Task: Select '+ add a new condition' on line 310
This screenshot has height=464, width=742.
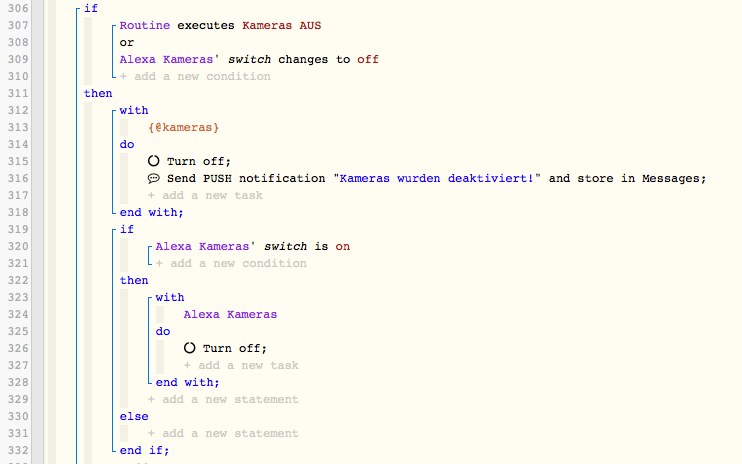Action: pyautogui.click(x=195, y=76)
